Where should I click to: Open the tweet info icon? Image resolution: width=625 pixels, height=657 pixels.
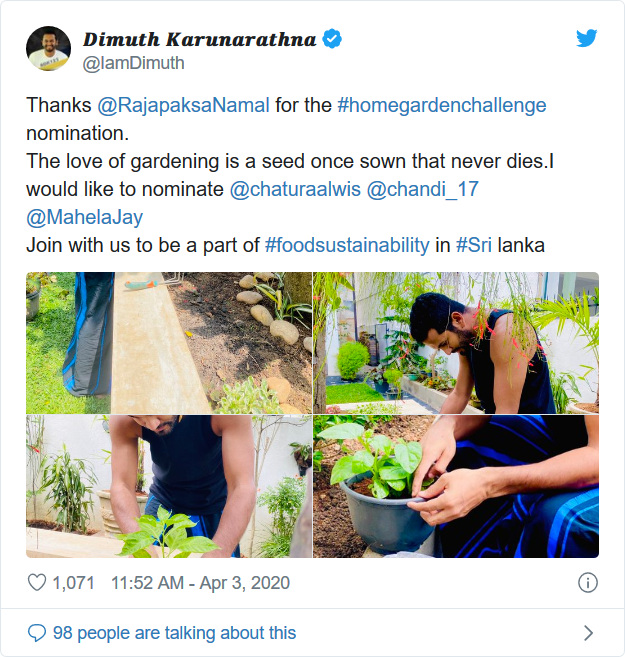coord(588,582)
